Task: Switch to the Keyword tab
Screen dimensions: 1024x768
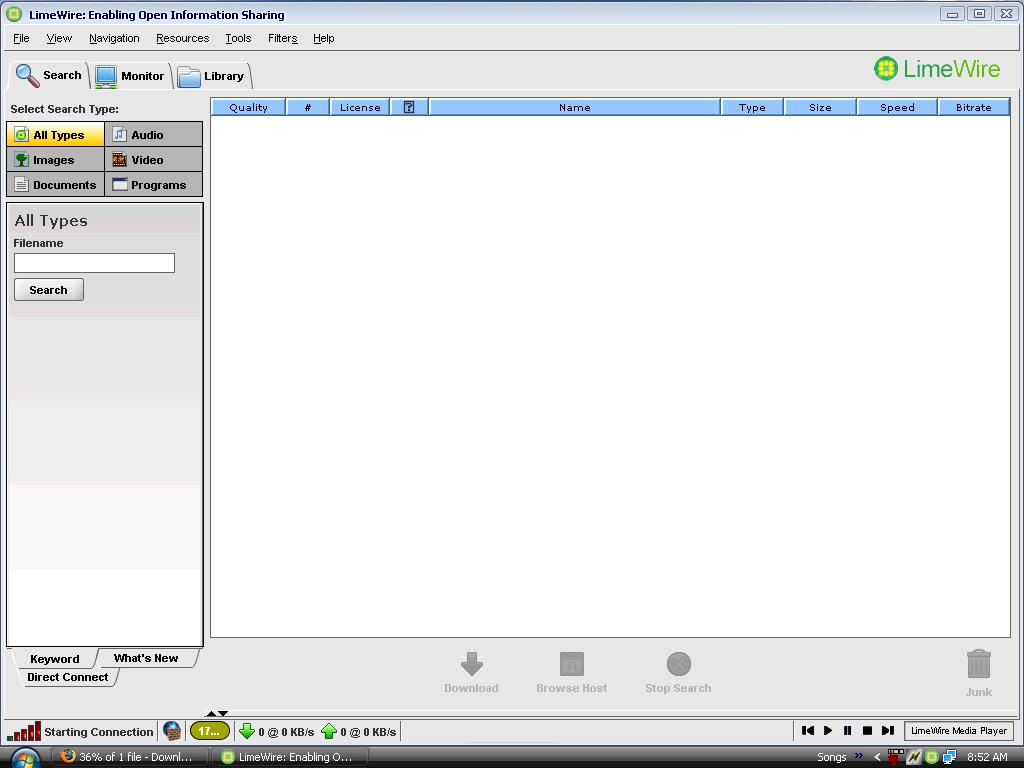Action: click(x=55, y=658)
